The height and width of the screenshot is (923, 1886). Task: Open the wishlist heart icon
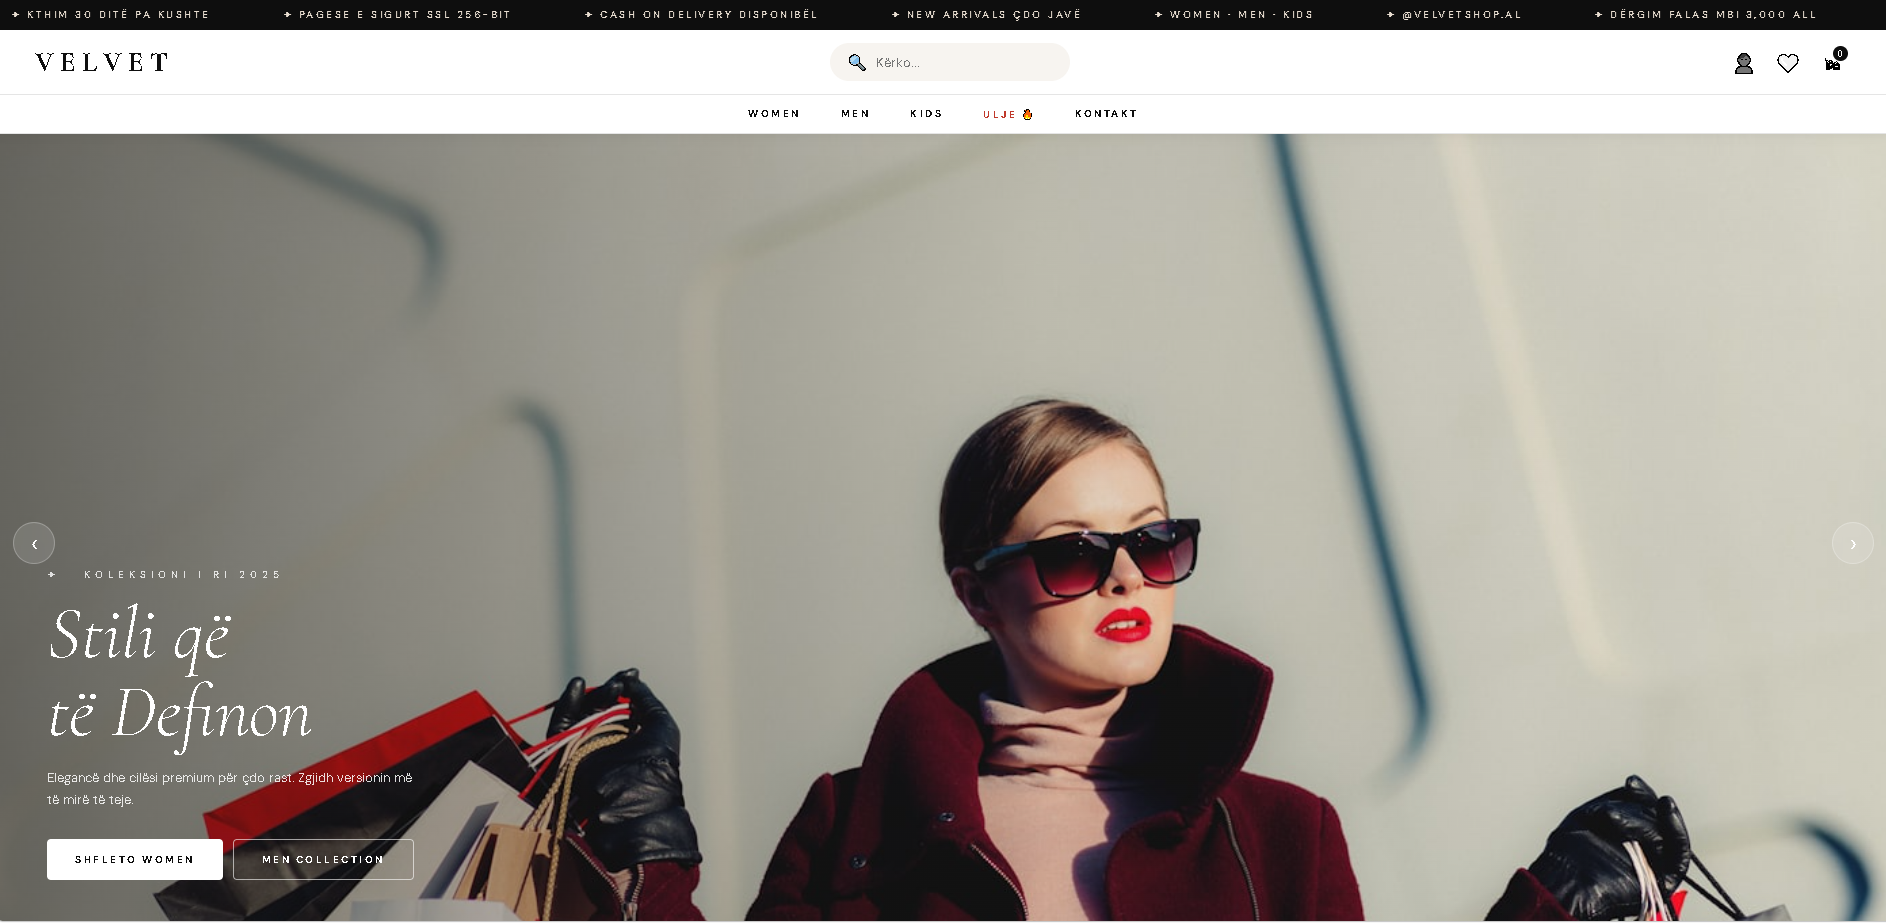1787,64
